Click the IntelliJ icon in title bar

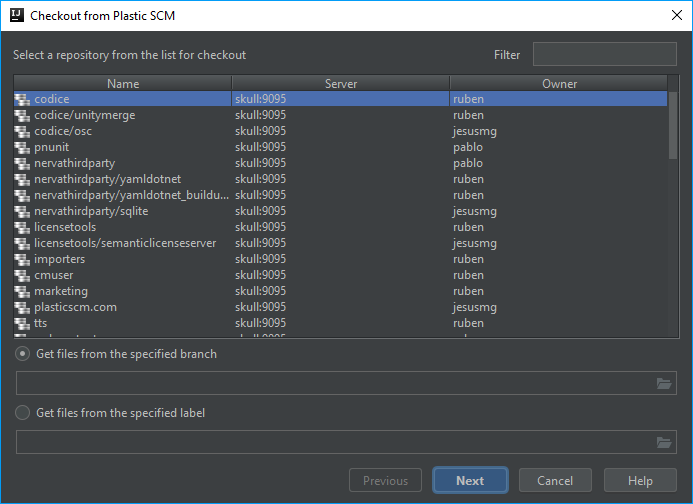pos(17,15)
